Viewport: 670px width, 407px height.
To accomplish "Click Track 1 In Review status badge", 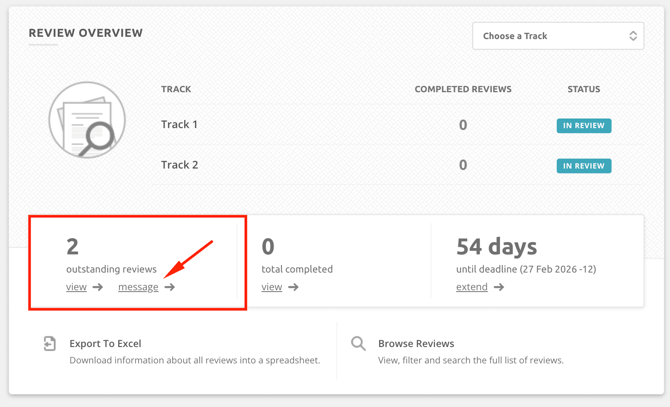I will pos(584,126).
